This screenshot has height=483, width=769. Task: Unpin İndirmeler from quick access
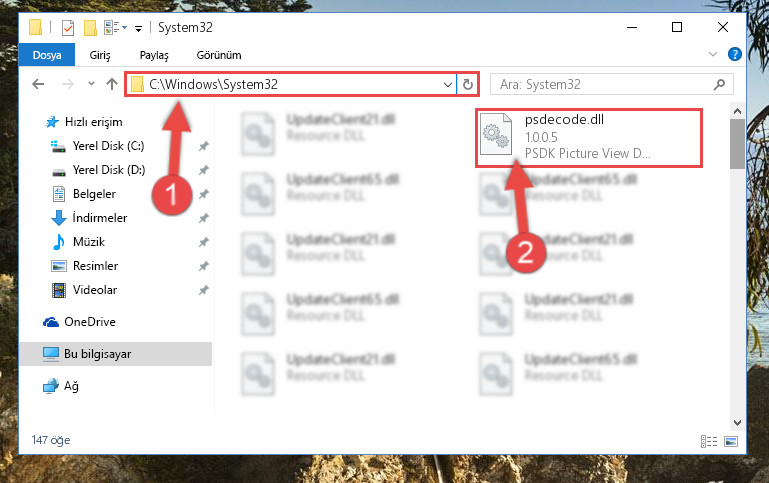click(x=204, y=218)
